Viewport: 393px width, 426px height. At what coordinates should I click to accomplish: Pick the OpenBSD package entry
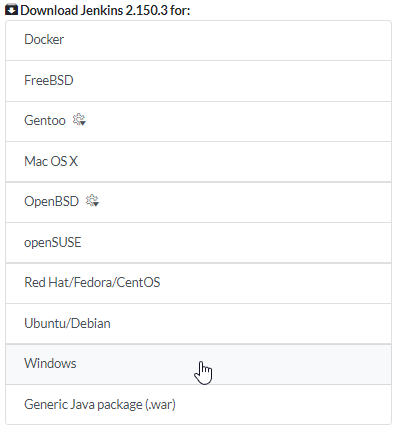click(x=198, y=202)
